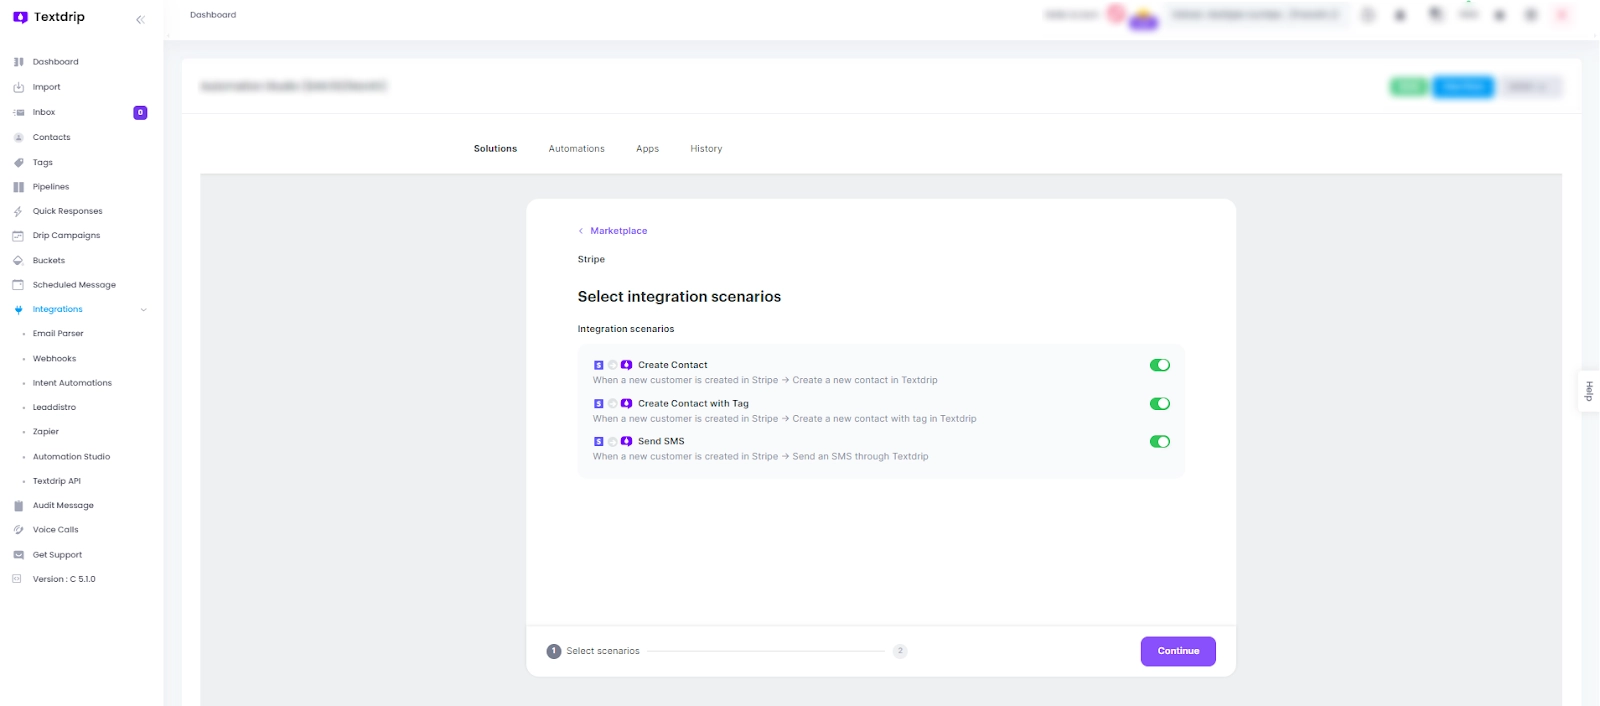
Task: Select Webhooks in the sidebar
Action: click(x=54, y=359)
